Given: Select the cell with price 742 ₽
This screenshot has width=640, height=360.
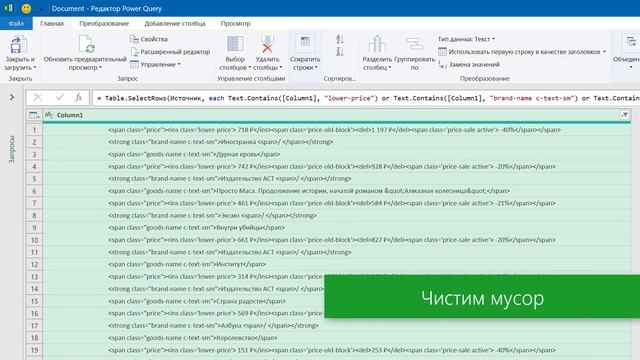Looking at the screenshot, I should [337, 167].
